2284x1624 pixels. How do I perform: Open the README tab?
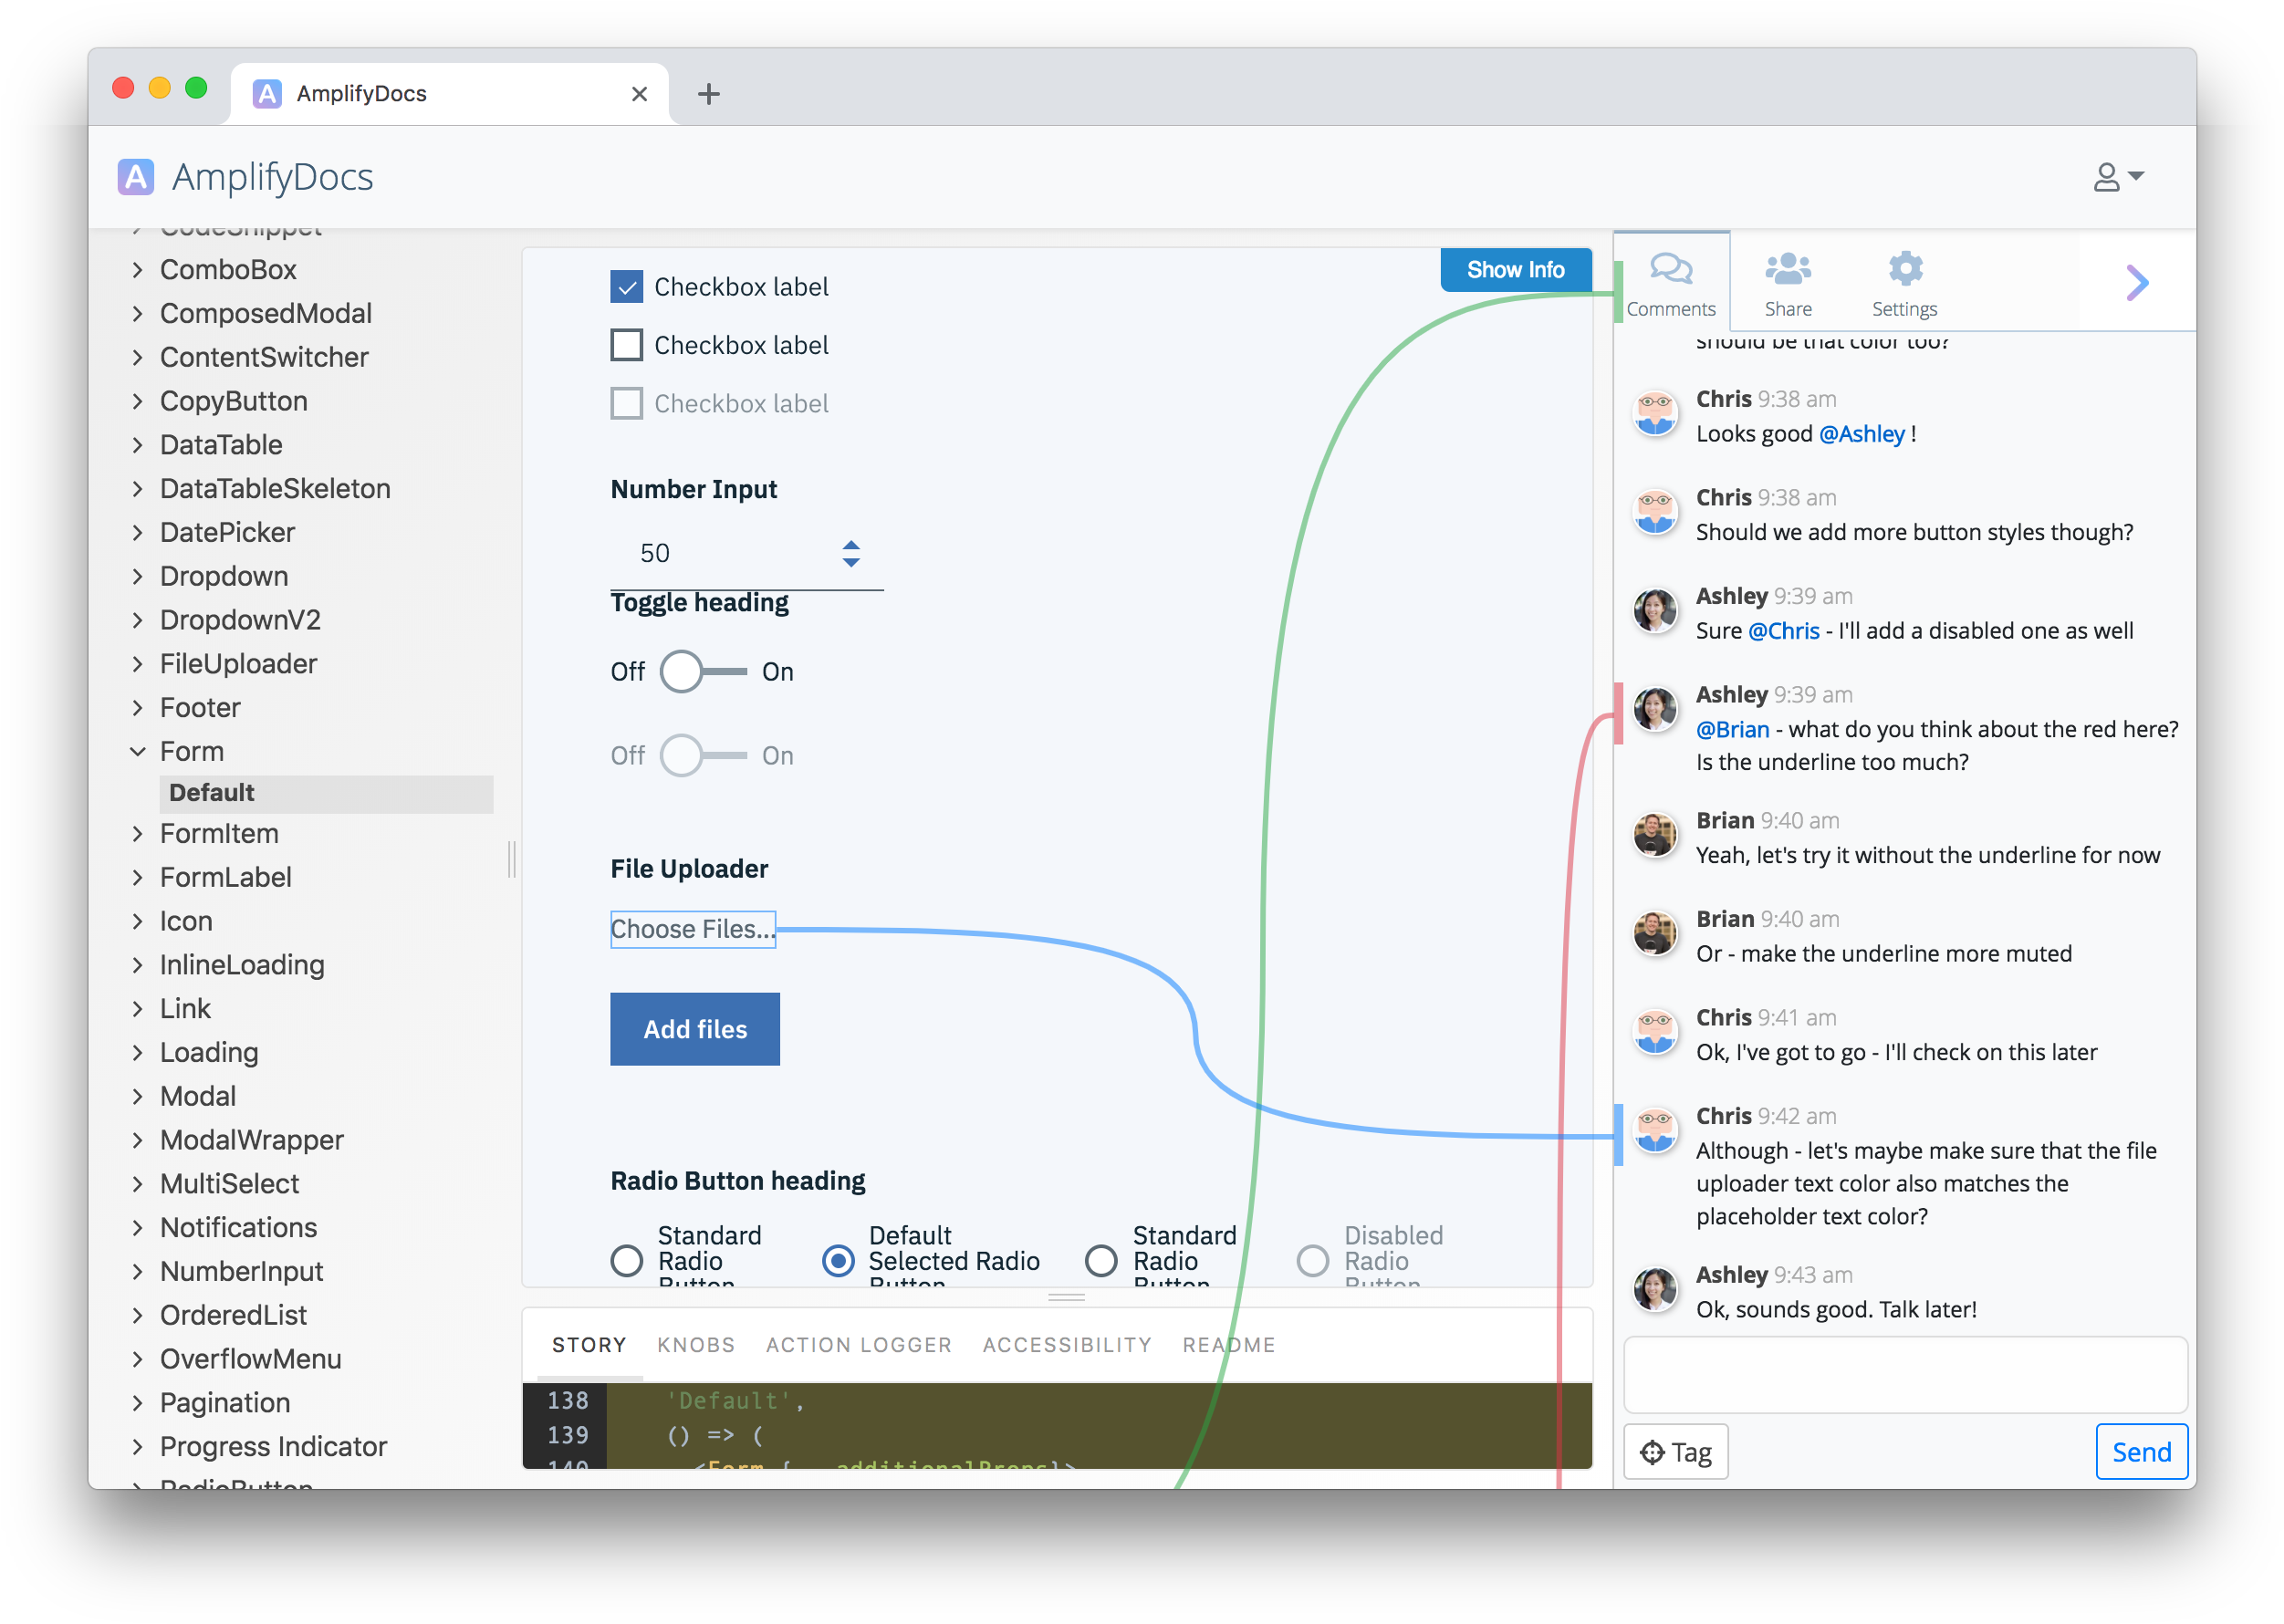pos(1229,1345)
